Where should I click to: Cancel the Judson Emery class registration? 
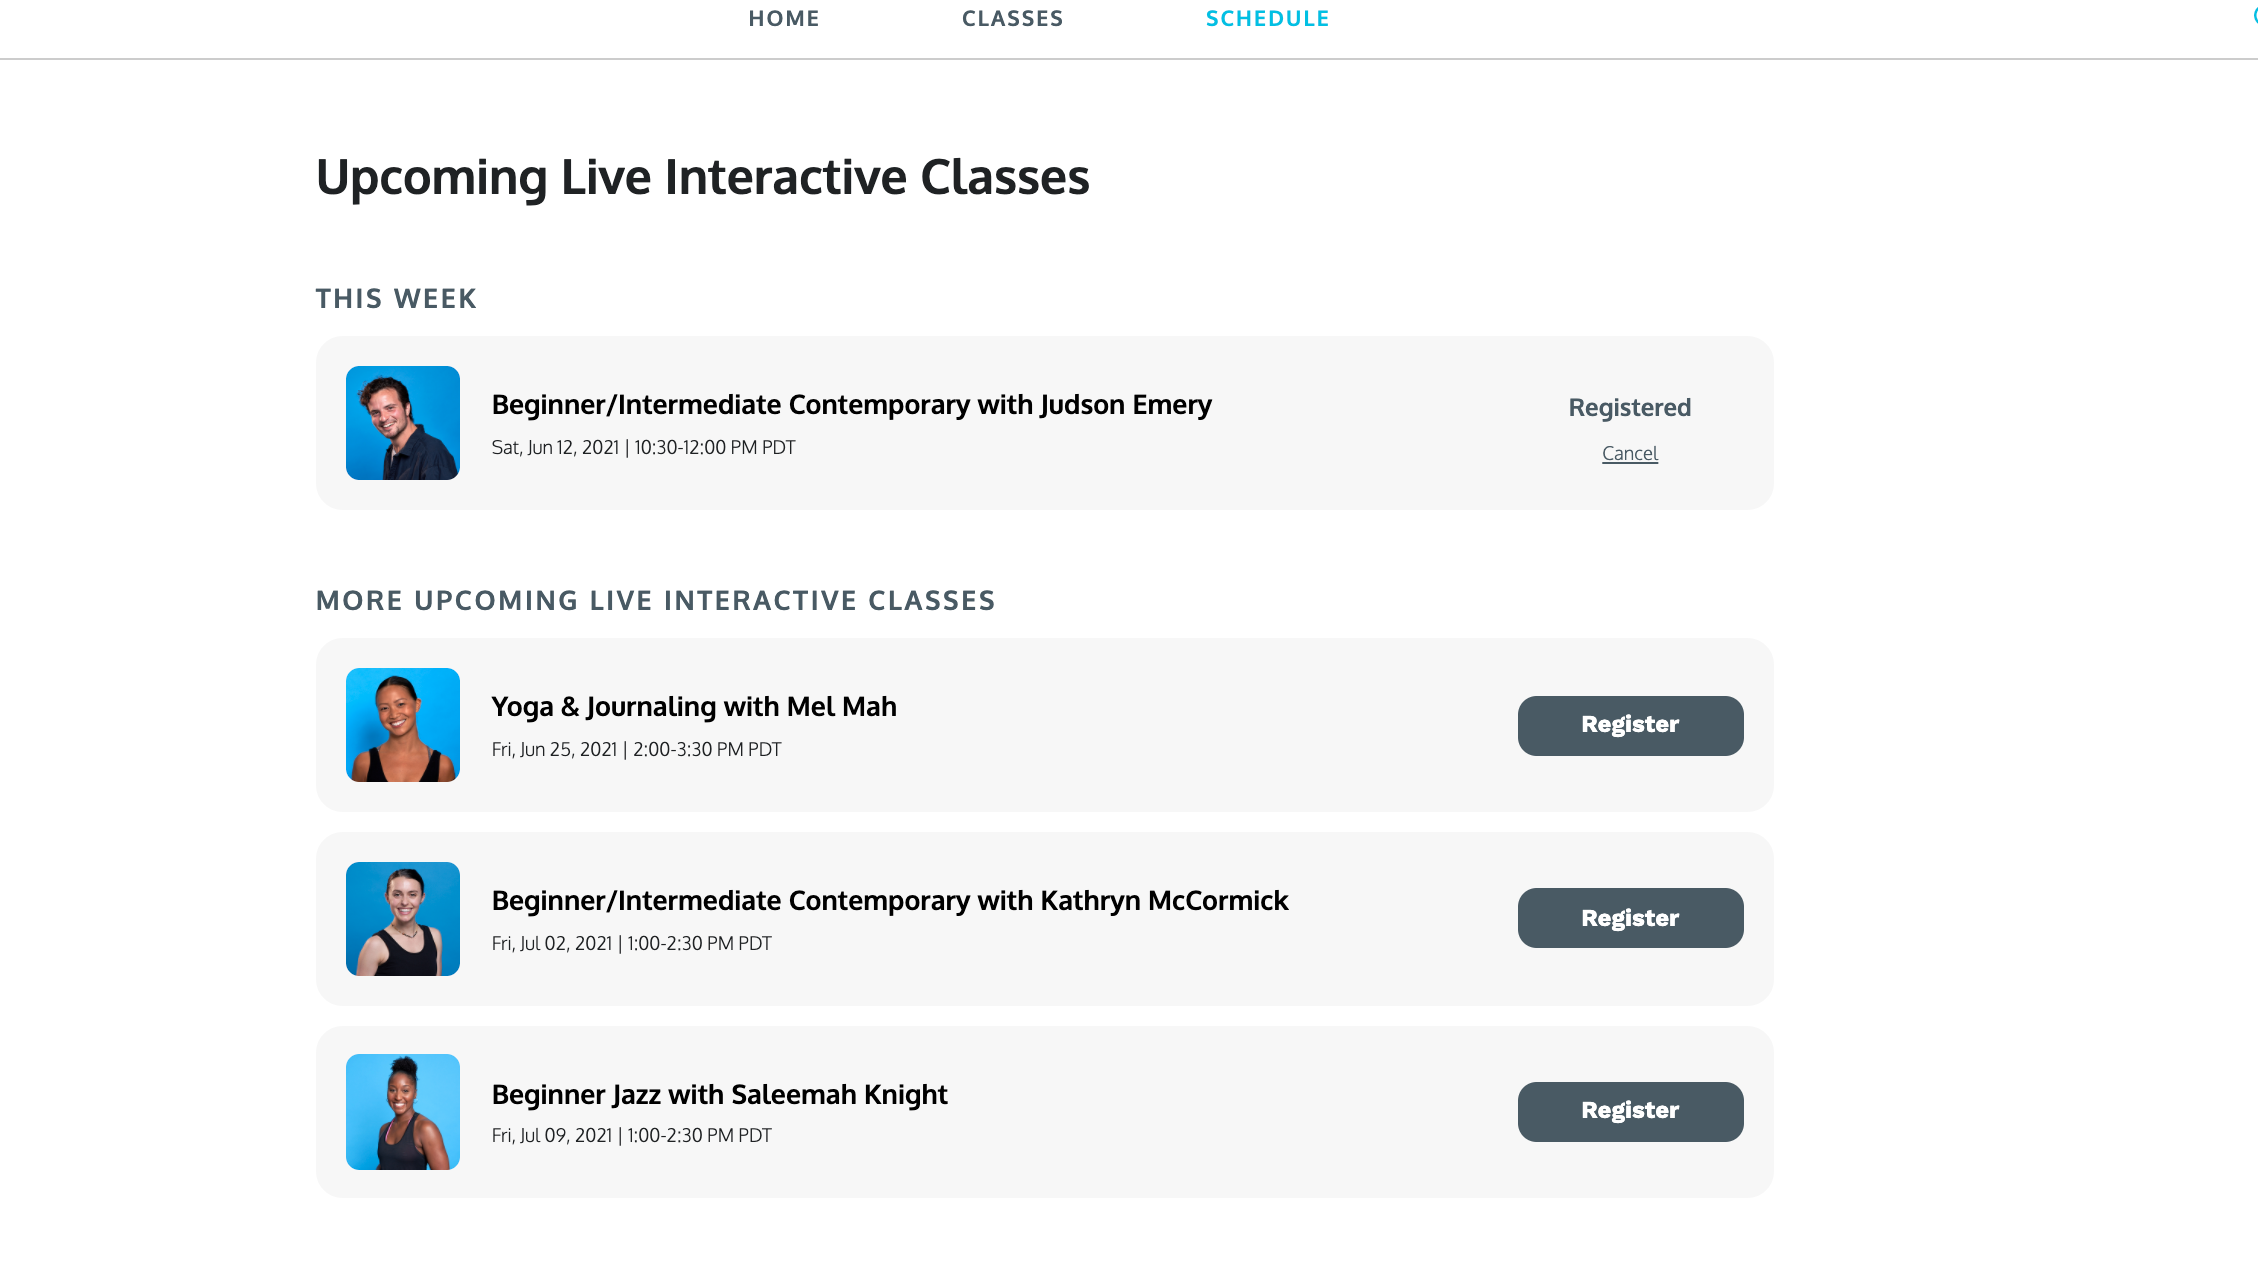coord(1629,453)
